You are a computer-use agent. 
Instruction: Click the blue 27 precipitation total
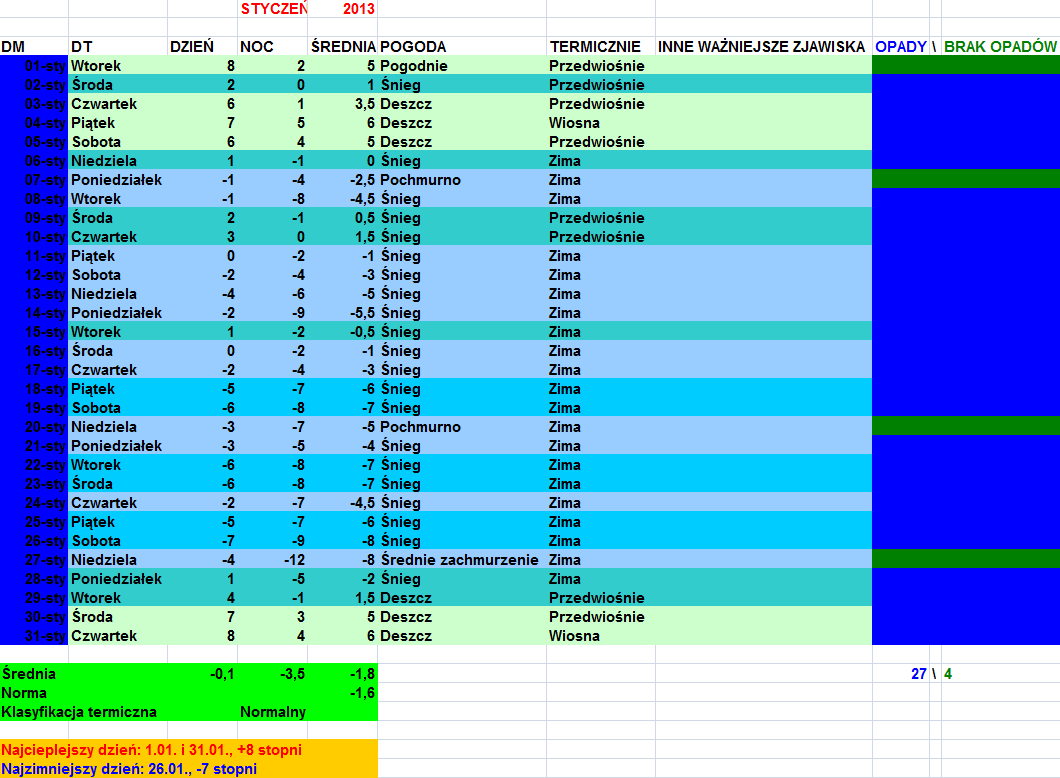point(918,674)
